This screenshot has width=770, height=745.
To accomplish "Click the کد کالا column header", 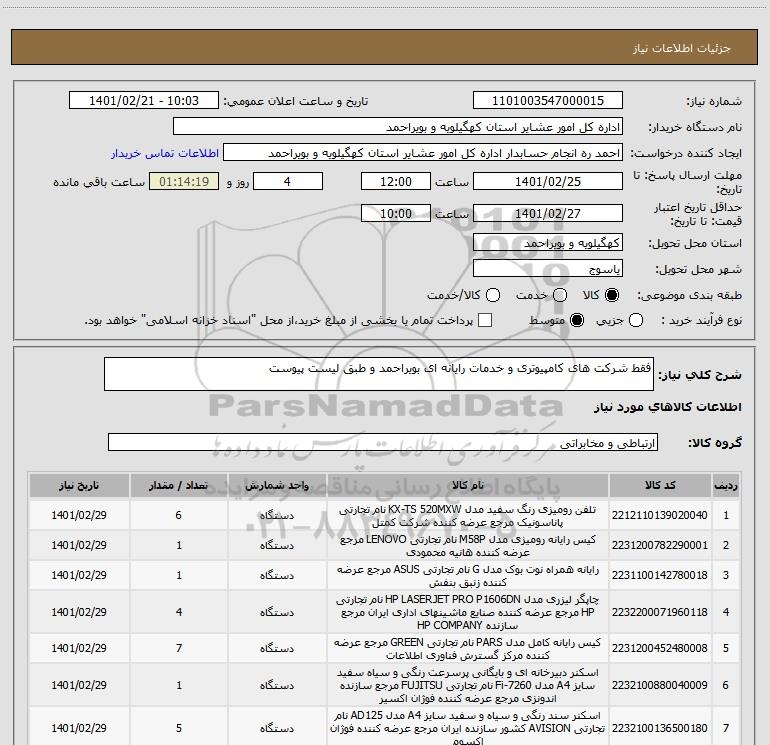I will [660, 485].
